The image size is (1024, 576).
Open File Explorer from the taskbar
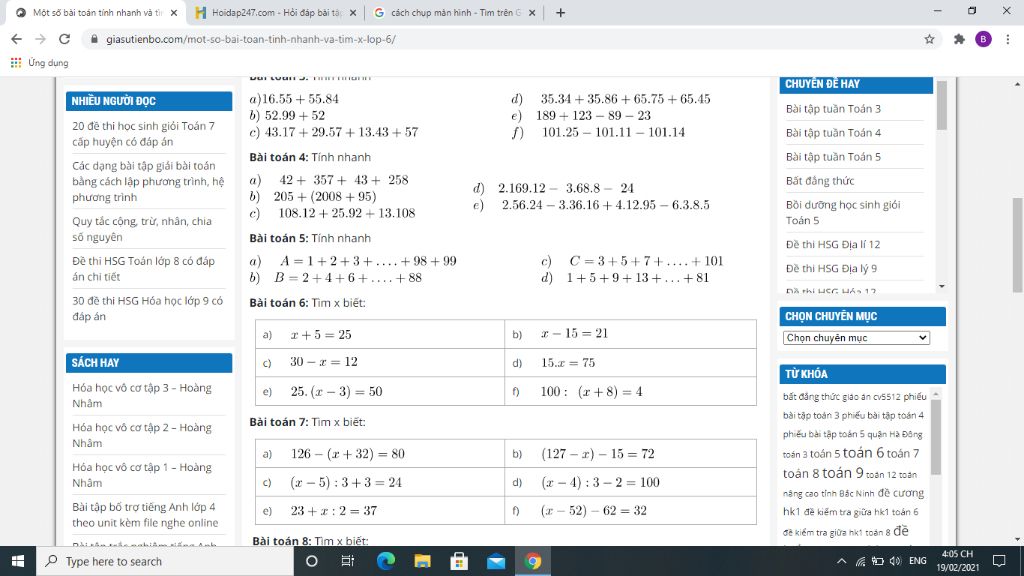423,561
